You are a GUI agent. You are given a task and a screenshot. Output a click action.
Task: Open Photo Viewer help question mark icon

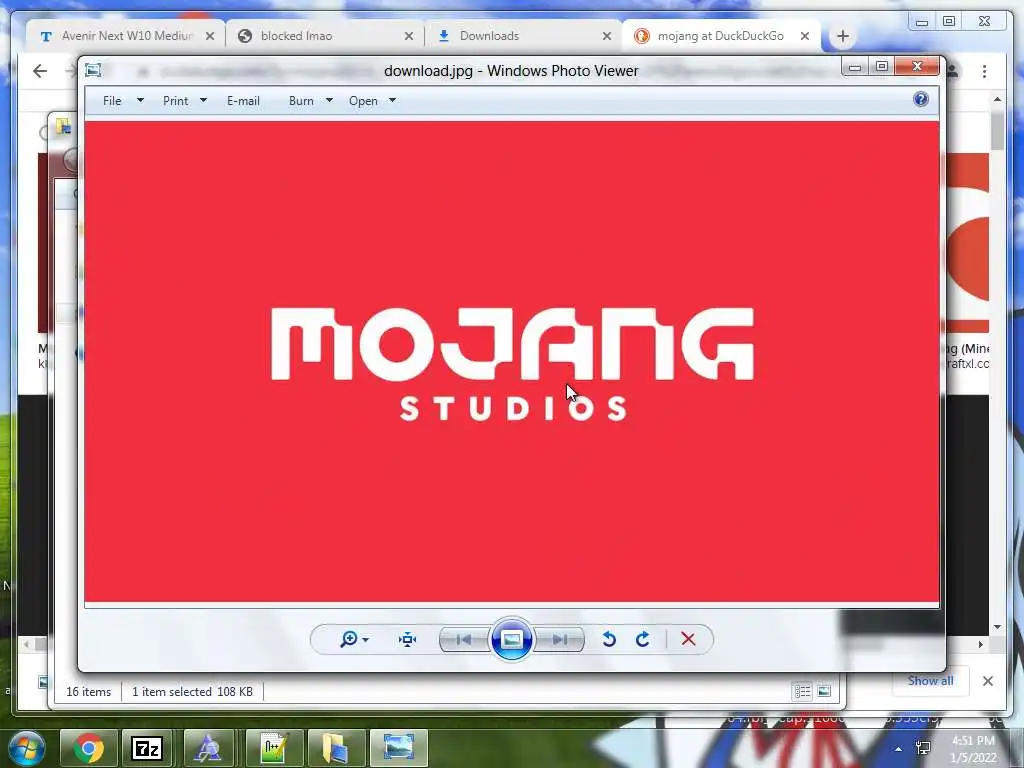point(921,99)
